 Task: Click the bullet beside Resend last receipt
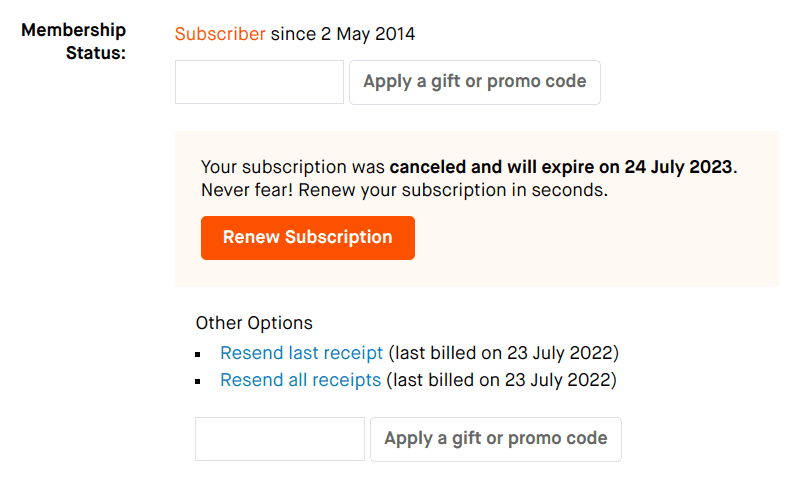[204, 354]
